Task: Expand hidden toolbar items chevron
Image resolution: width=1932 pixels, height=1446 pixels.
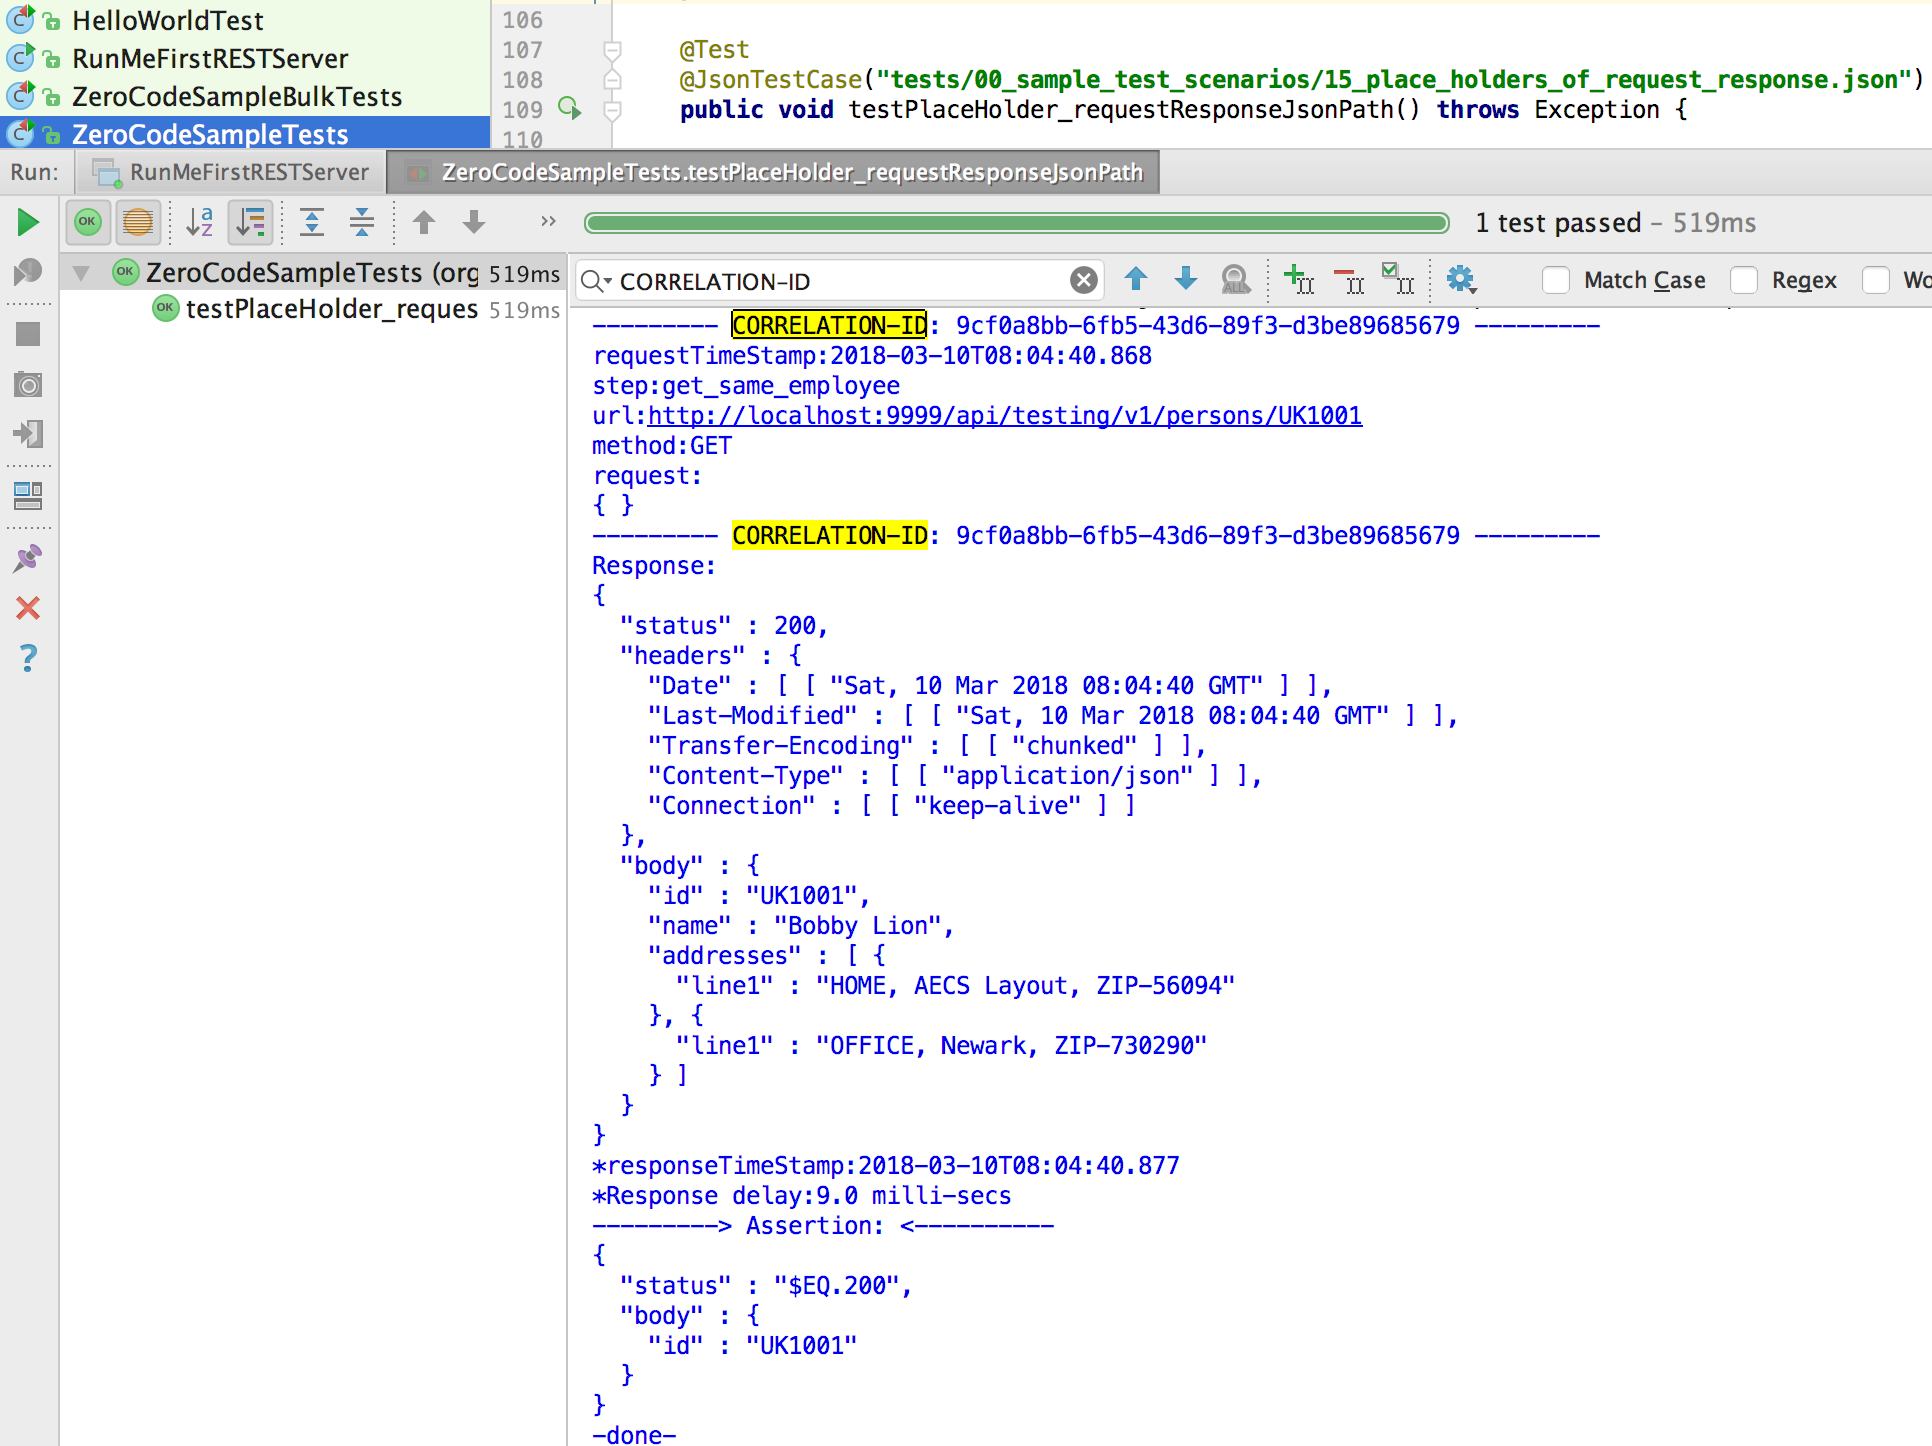Action: point(547,222)
